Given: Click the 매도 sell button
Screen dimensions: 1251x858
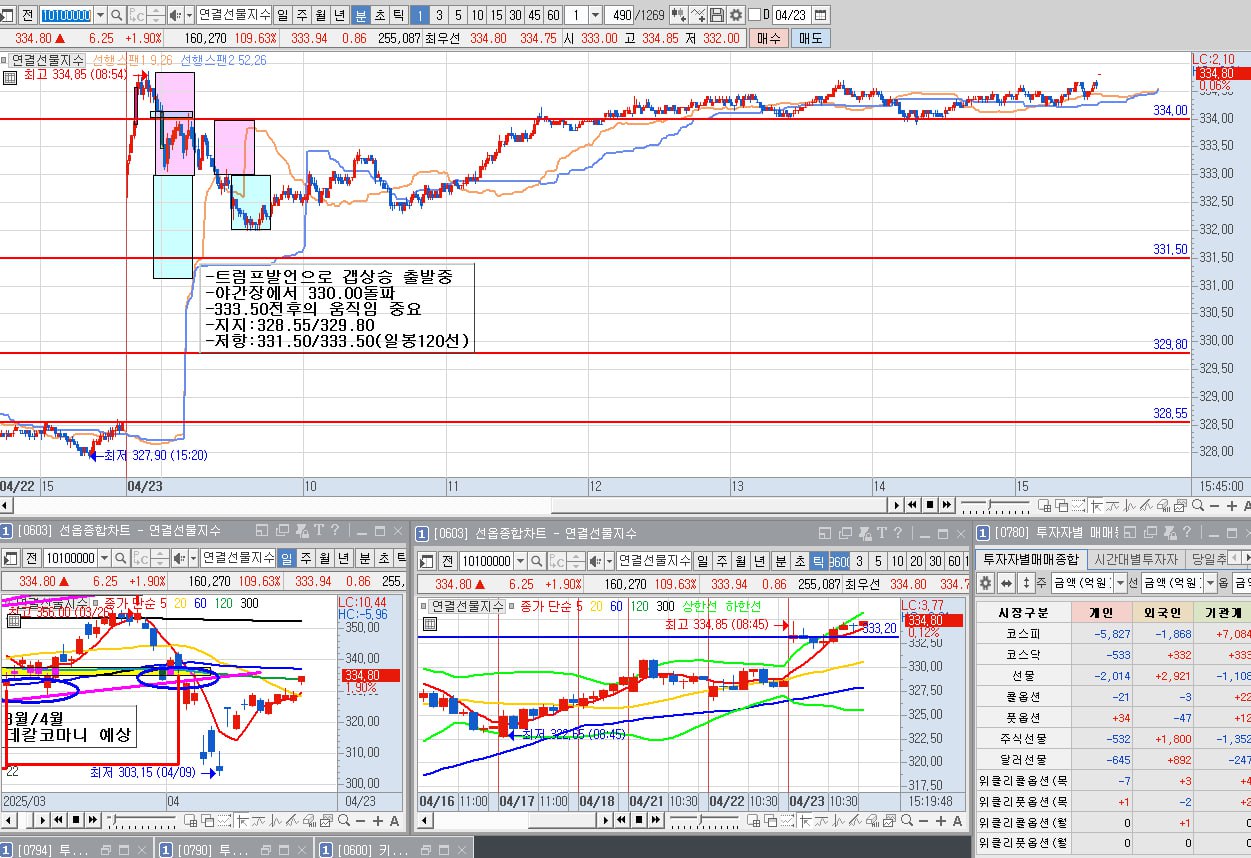Looking at the screenshot, I should (809, 38).
